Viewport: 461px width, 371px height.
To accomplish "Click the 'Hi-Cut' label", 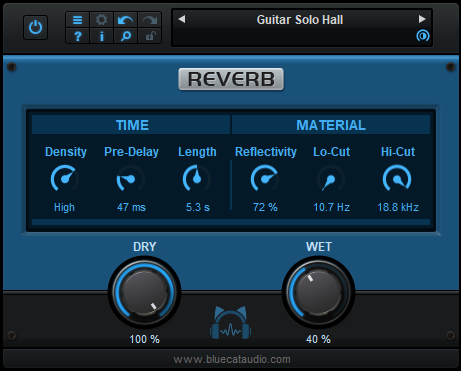I will (x=398, y=152).
